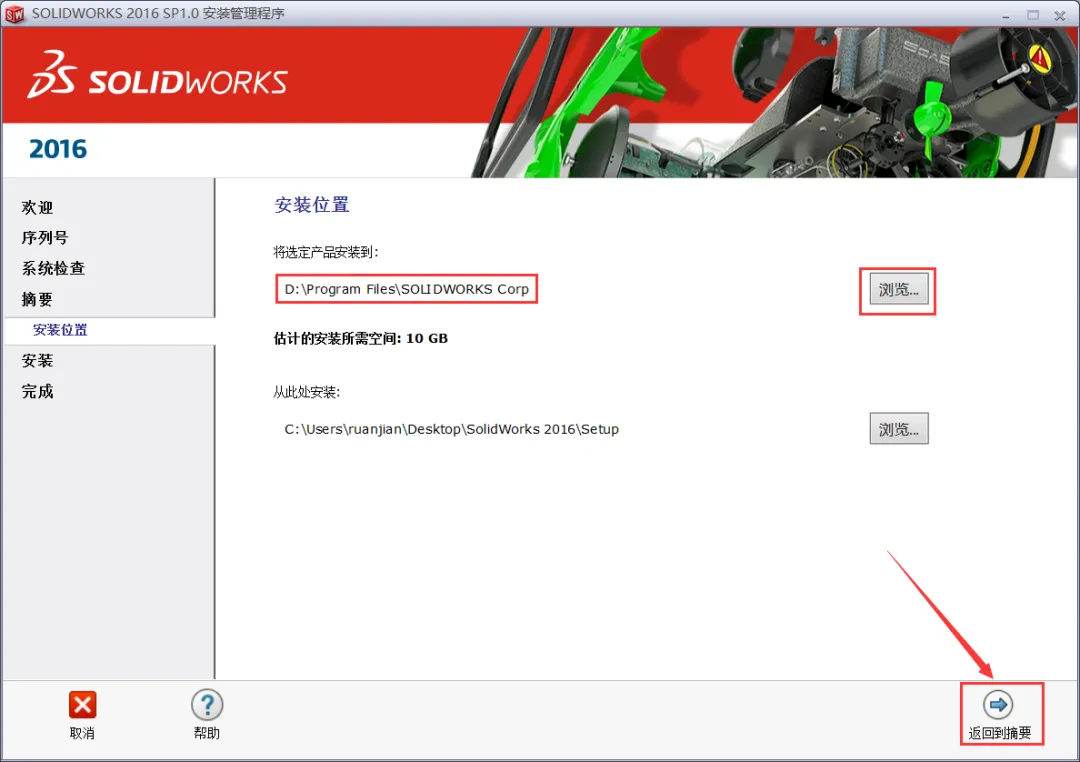Click the 2016 version label

click(x=58, y=149)
